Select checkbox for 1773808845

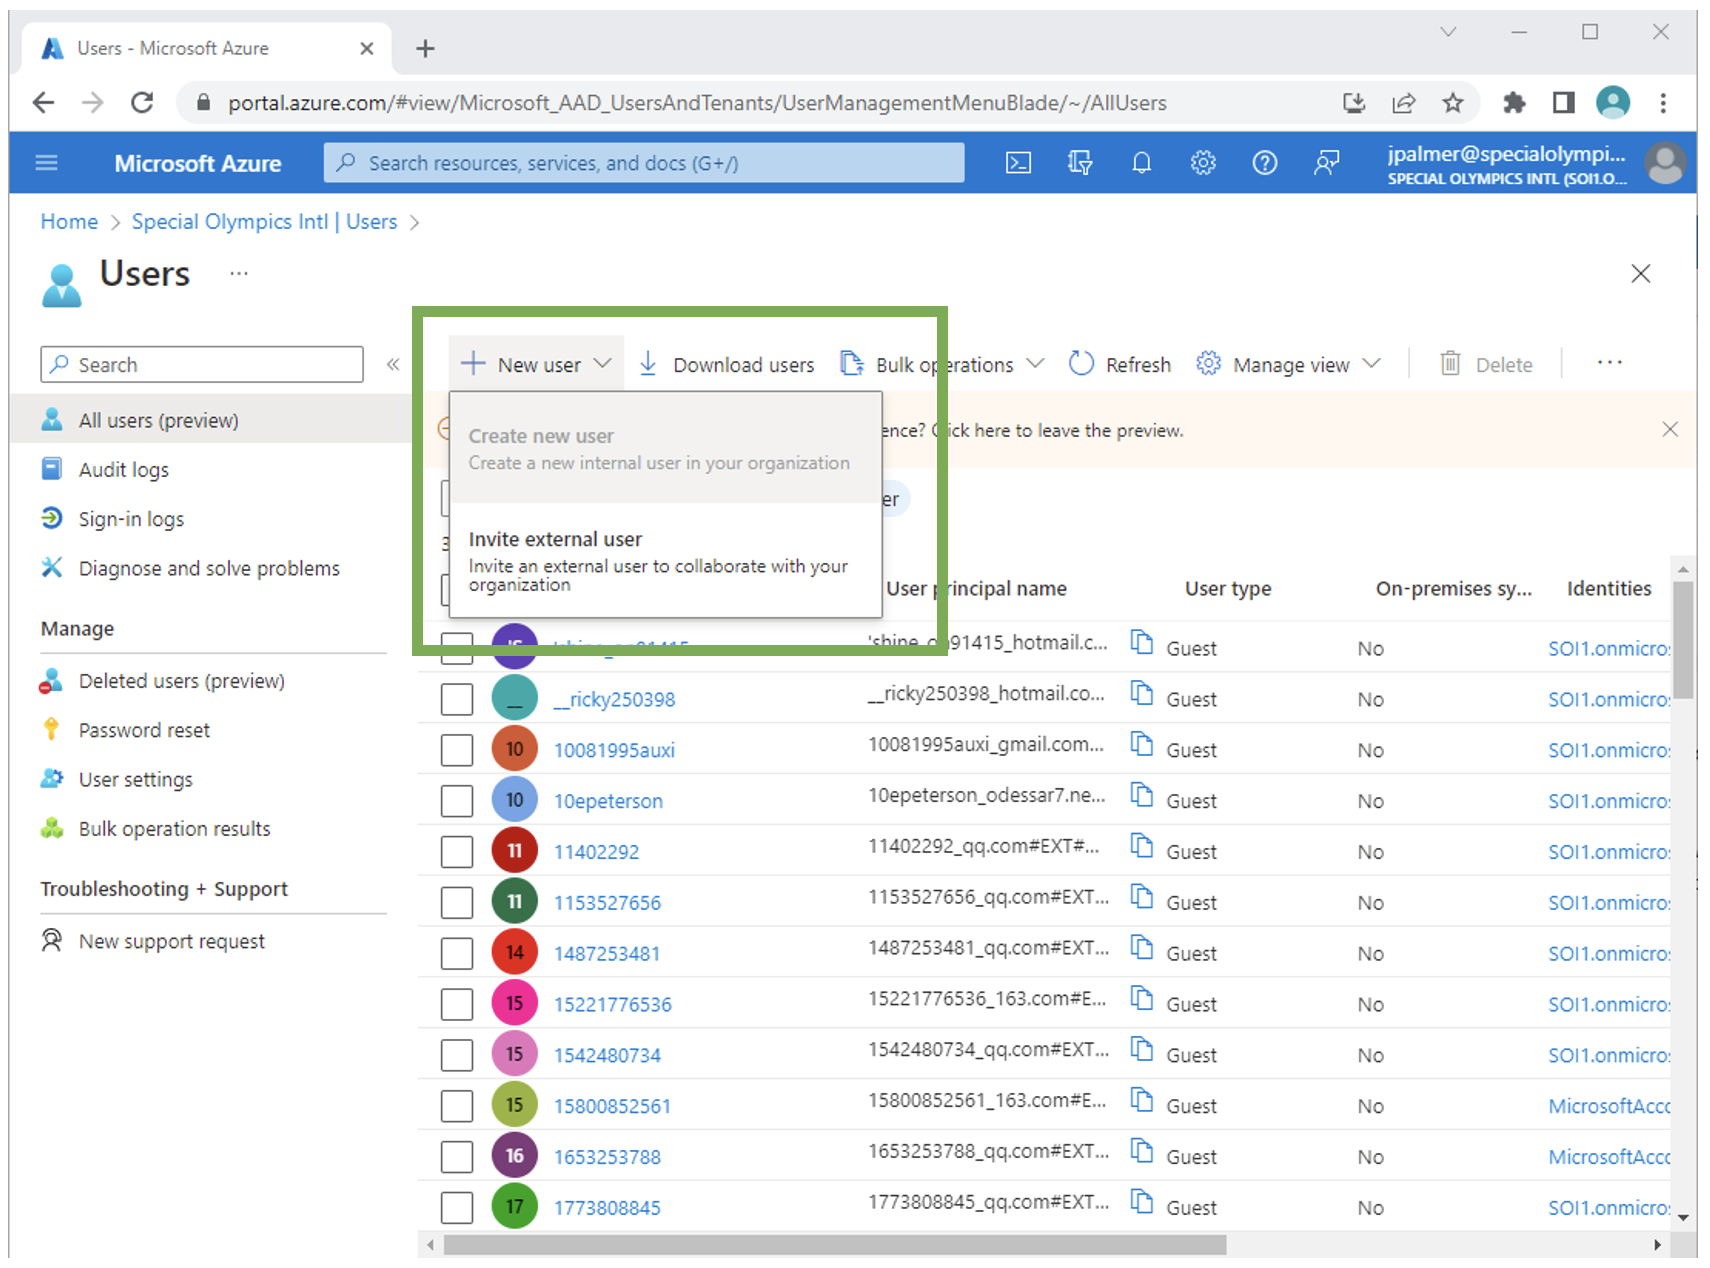(457, 1207)
